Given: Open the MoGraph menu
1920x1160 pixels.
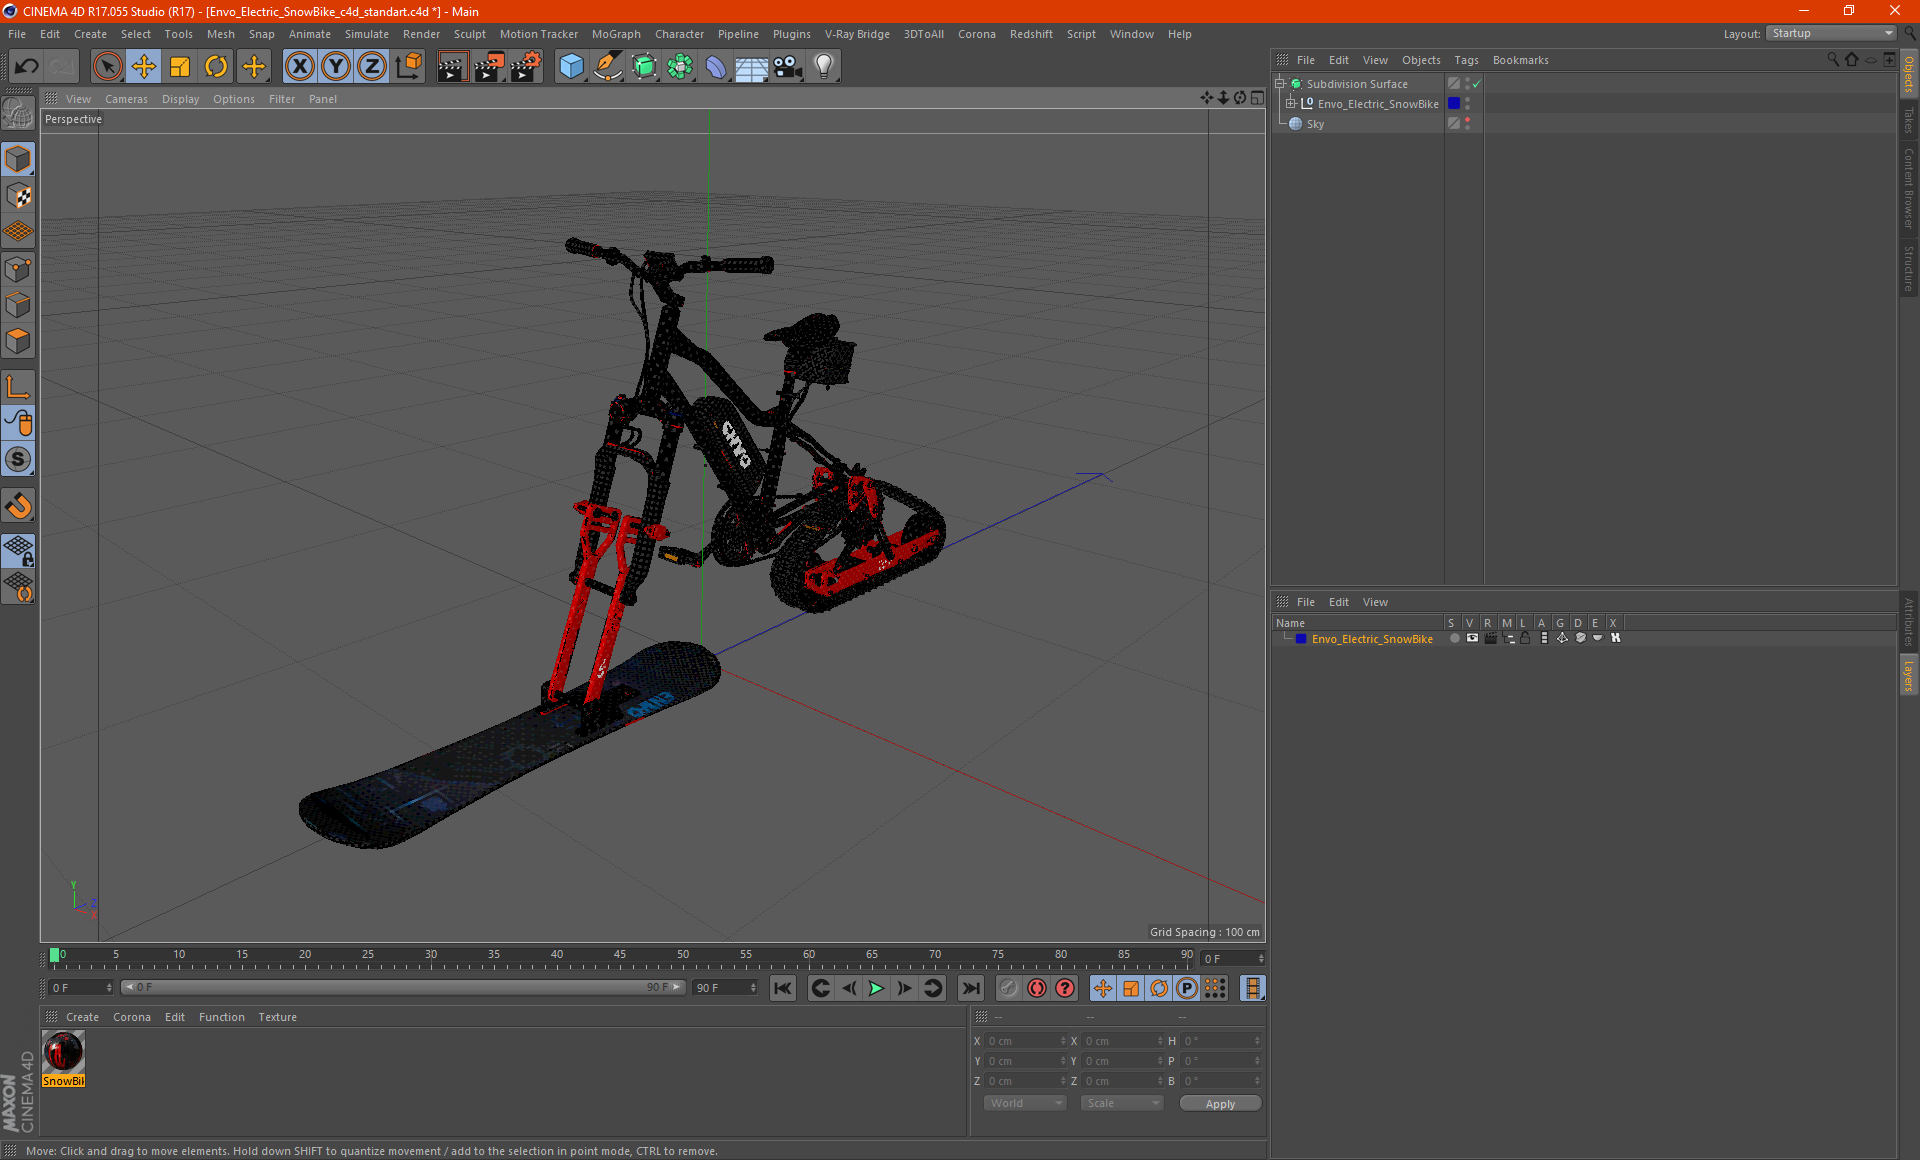Looking at the screenshot, I should pyautogui.click(x=616, y=34).
